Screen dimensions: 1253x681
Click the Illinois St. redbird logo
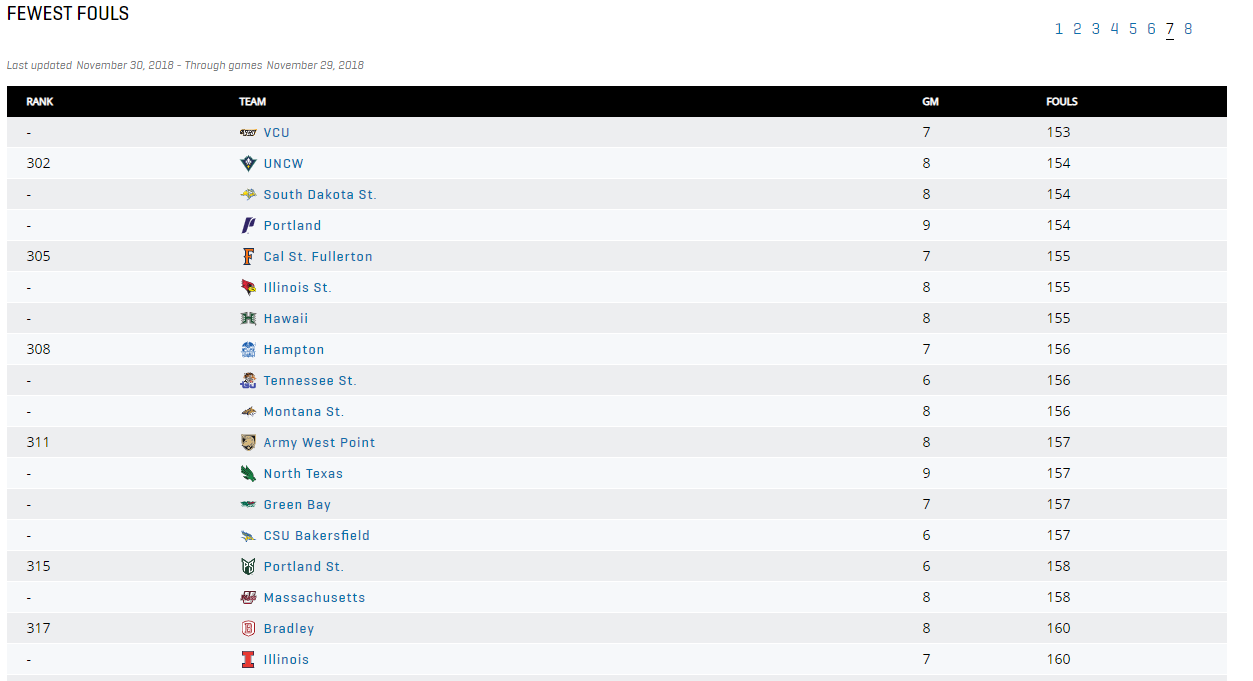[248, 287]
